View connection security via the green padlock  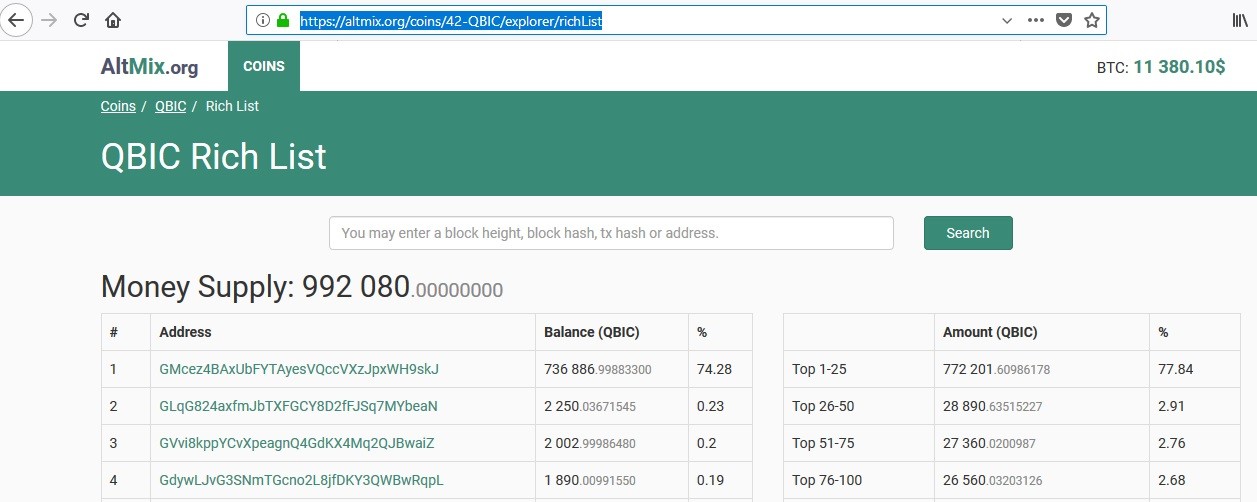coord(283,20)
